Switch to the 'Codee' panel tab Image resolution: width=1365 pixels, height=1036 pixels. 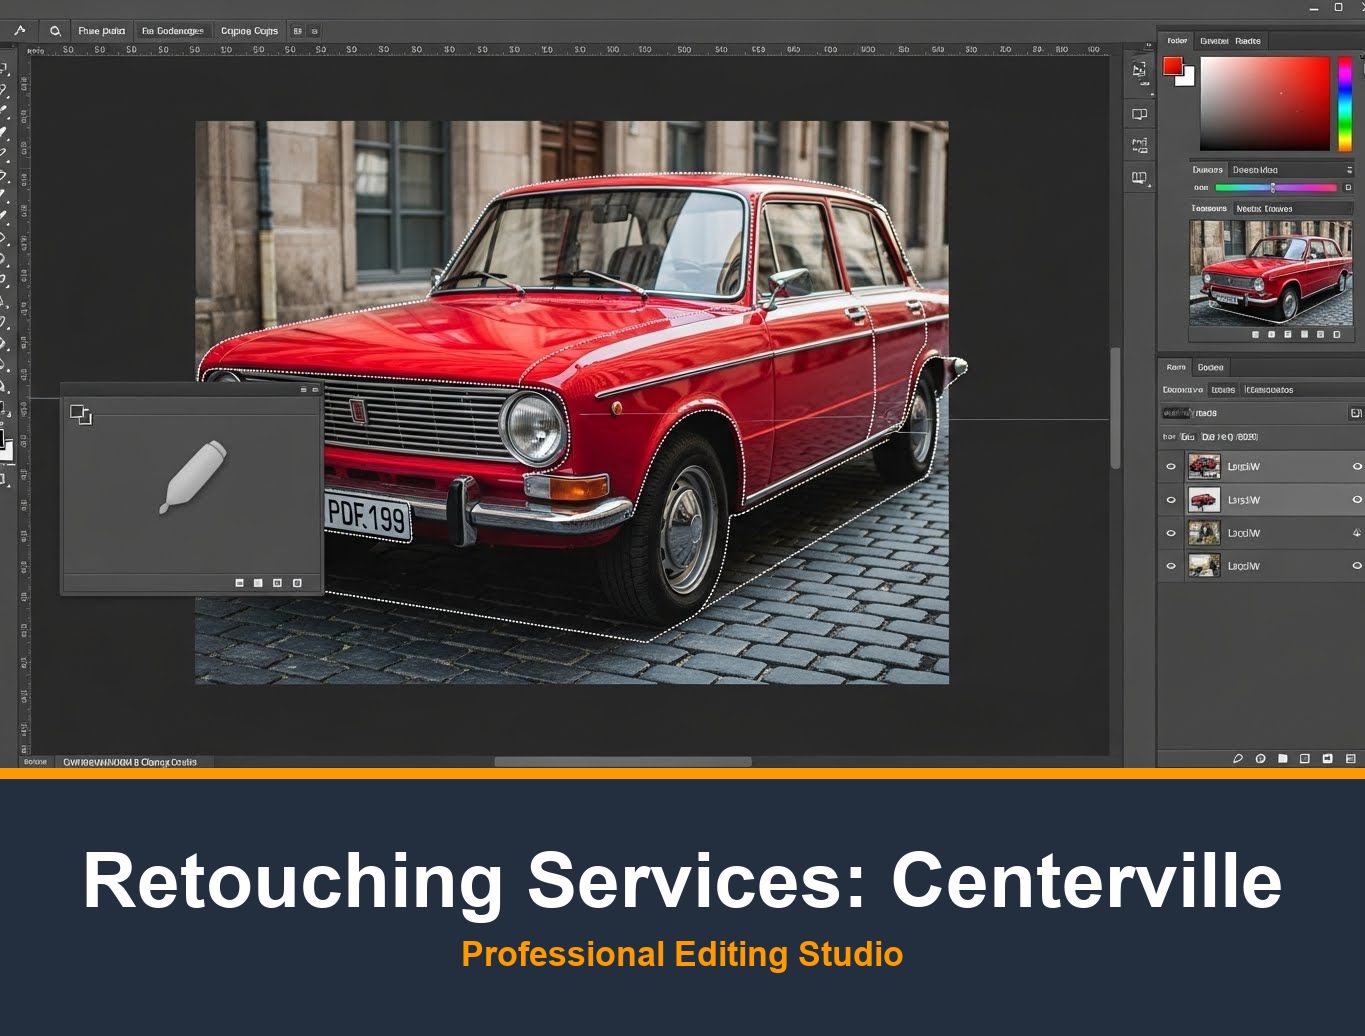pyautogui.click(x=1210, y=368)
